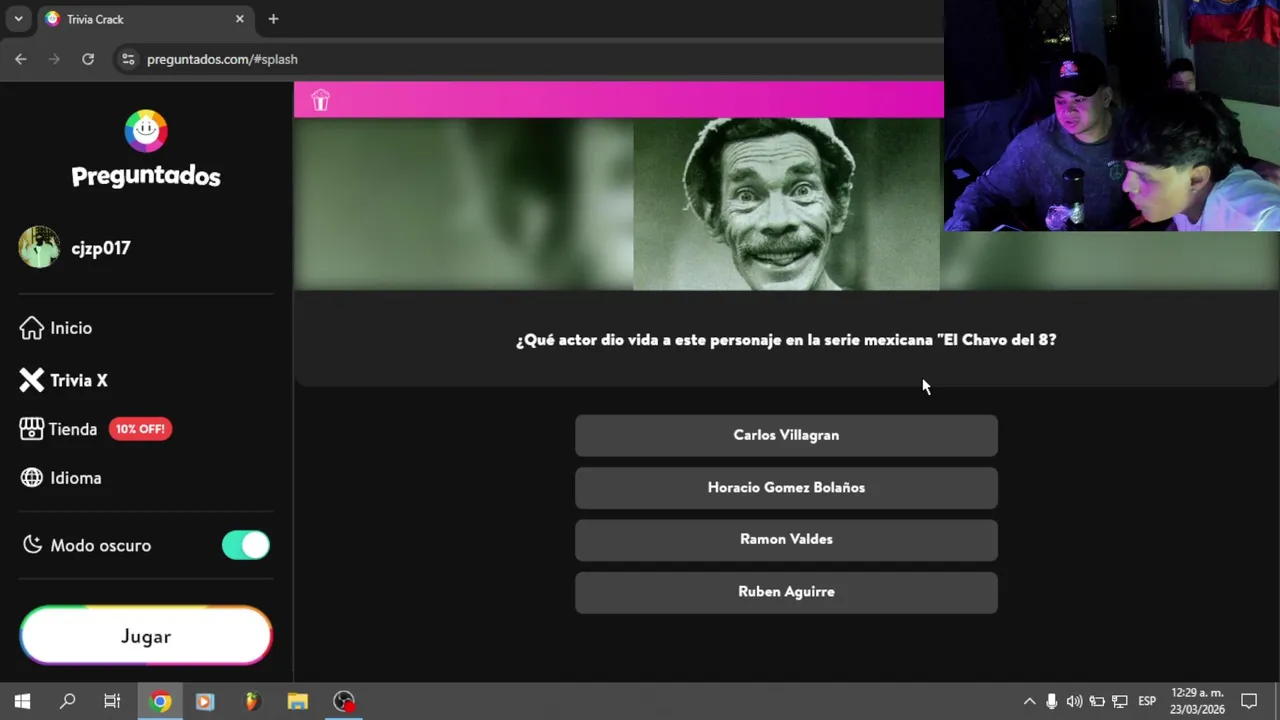Click the Tienda shop stall icon
Image resolution: width=1280 pixels, height=720 pixels.
[32, 429]
